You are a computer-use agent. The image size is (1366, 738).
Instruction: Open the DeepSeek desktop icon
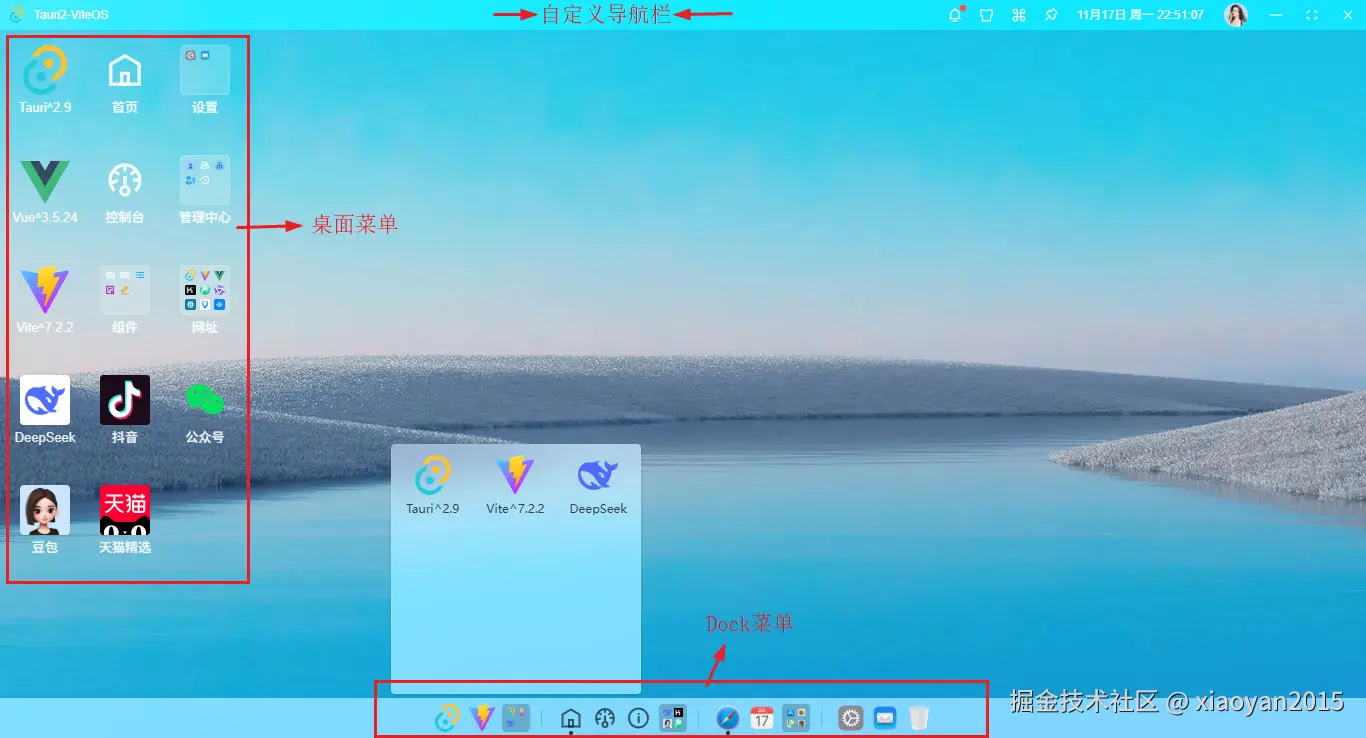(x=44, y=400)
